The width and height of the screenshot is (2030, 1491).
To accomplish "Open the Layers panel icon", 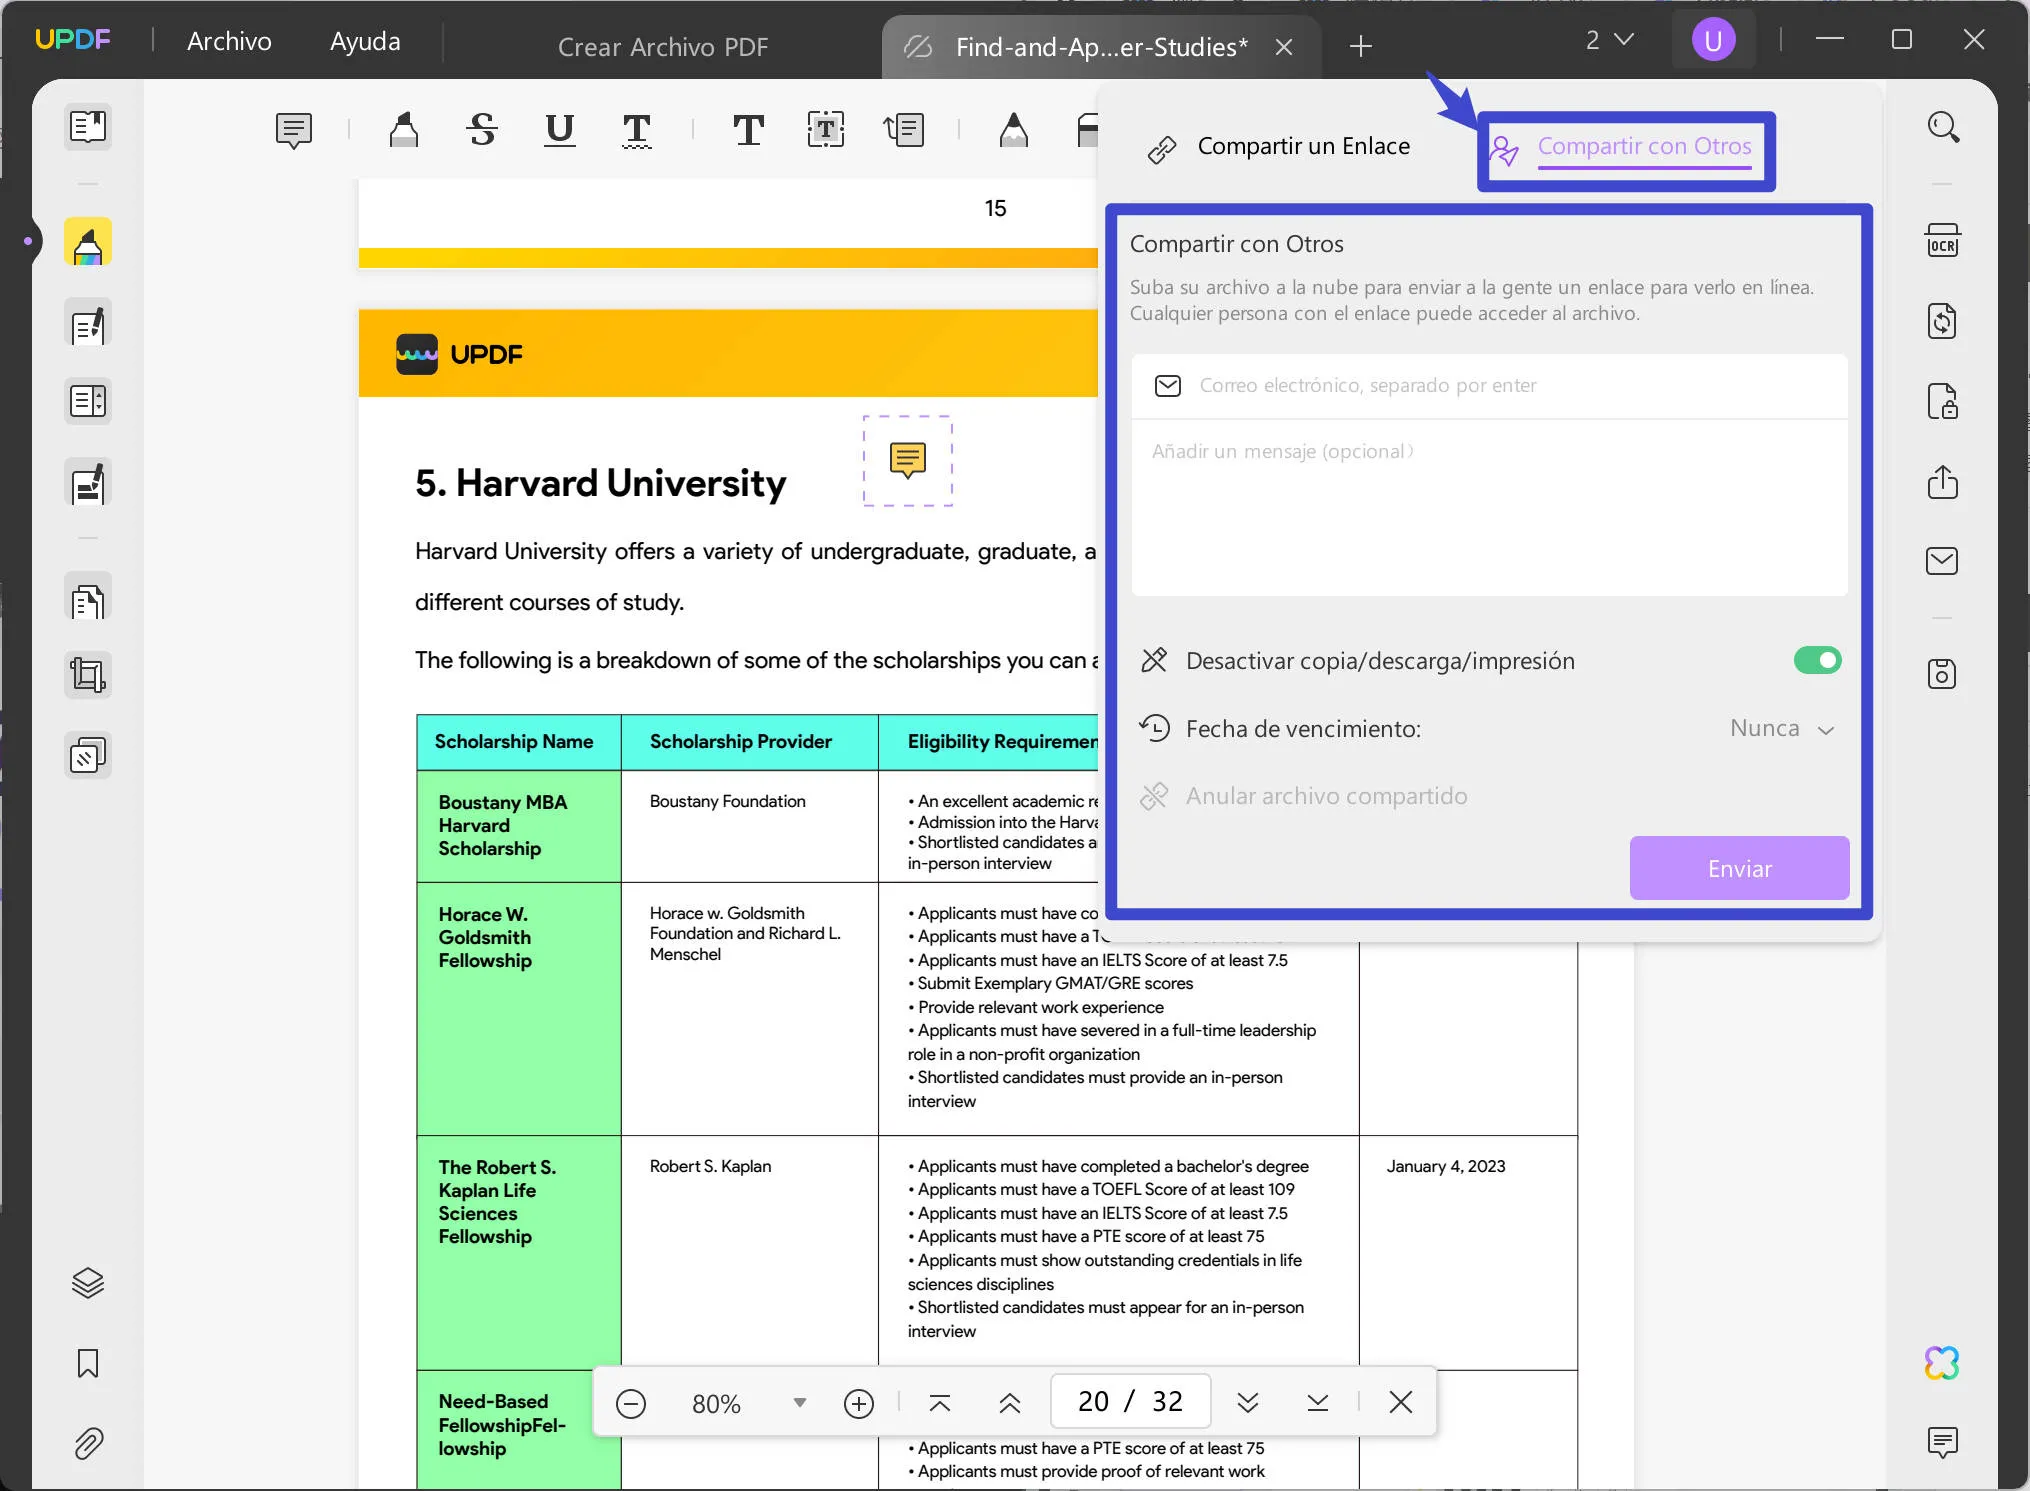I will click(88, 1282).
